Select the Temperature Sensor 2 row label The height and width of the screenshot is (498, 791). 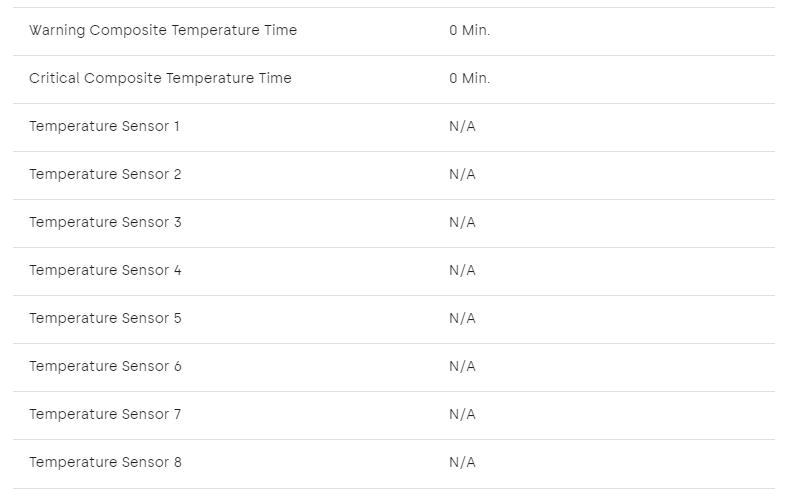pyautogui.click(x=105, y=175)
